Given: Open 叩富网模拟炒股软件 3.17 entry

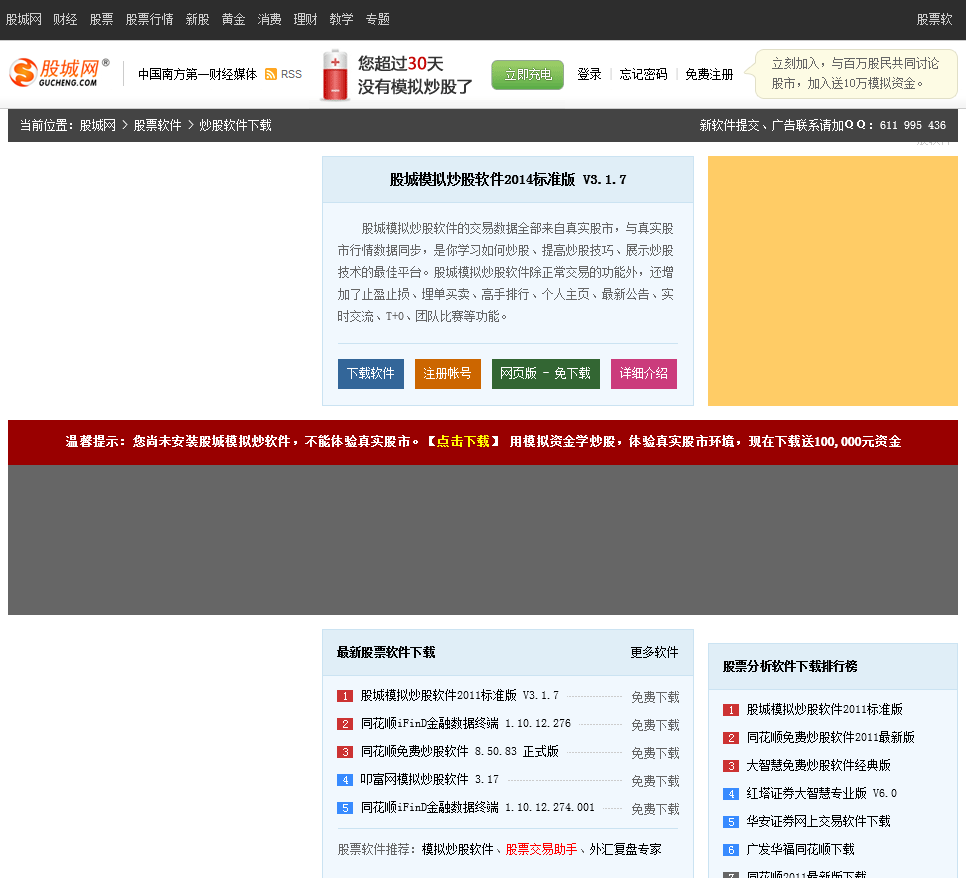Looking at the screenshot, I should coord(429,779).
